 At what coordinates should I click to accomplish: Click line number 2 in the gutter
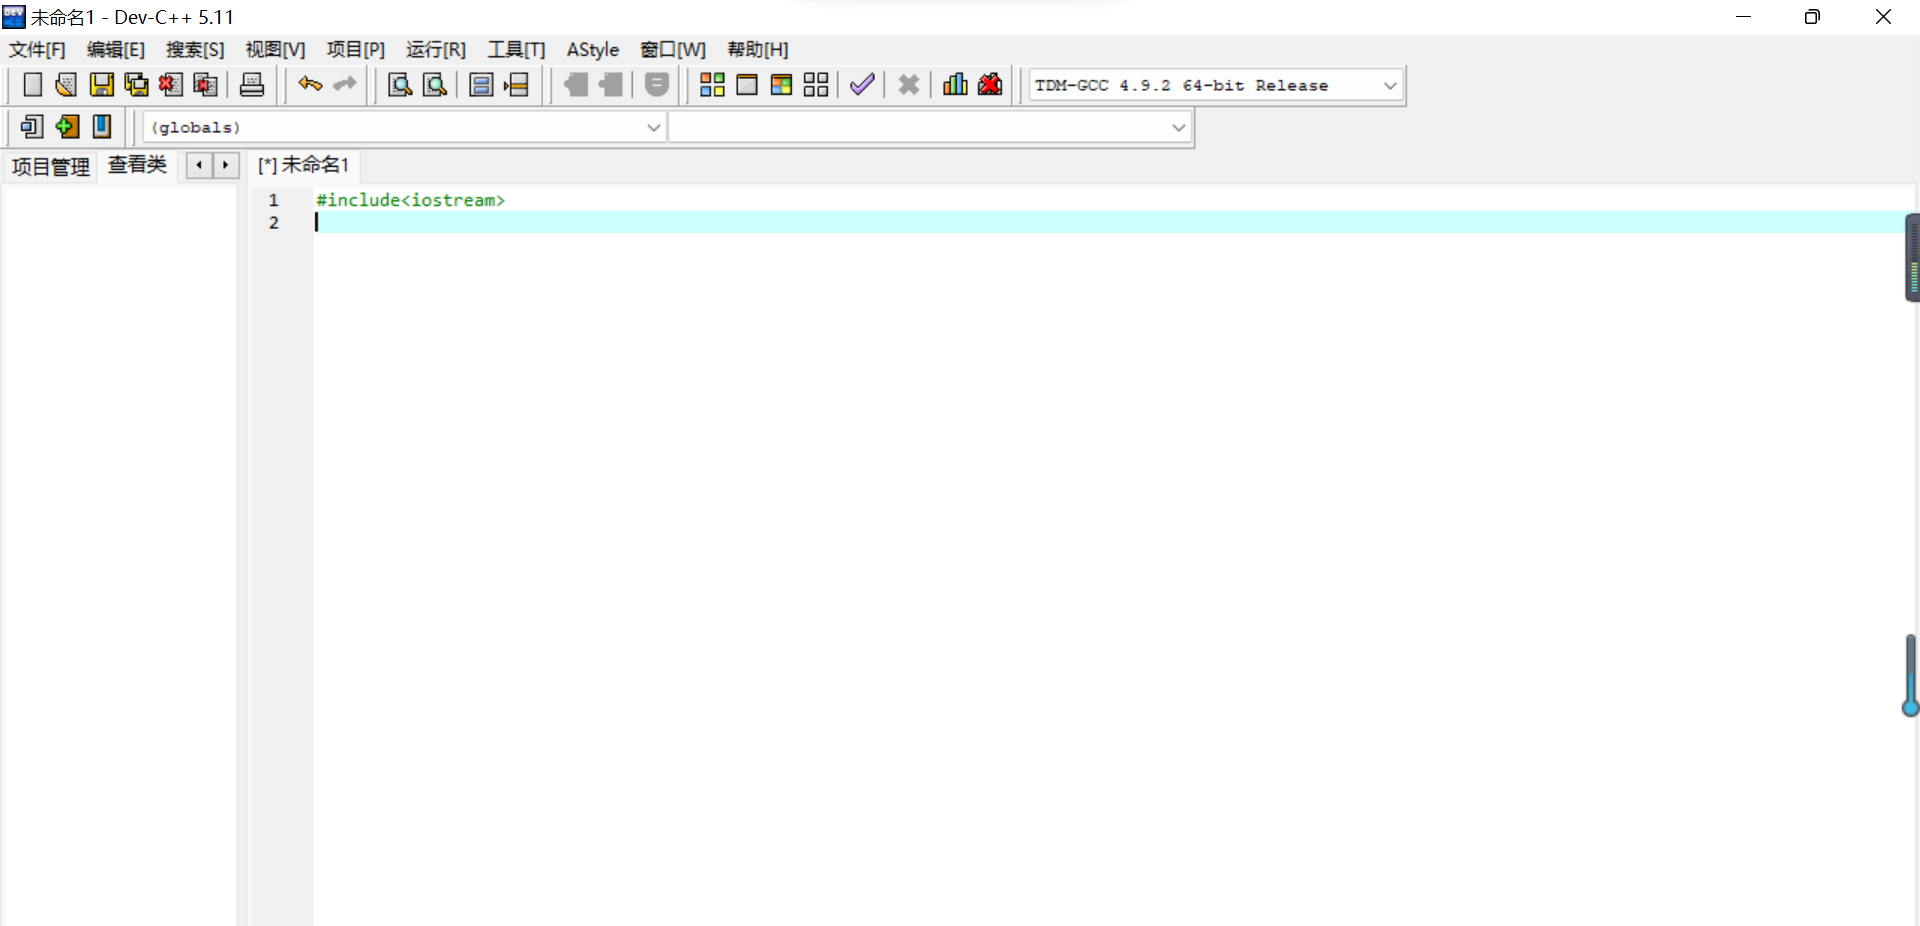pos(273,222)
